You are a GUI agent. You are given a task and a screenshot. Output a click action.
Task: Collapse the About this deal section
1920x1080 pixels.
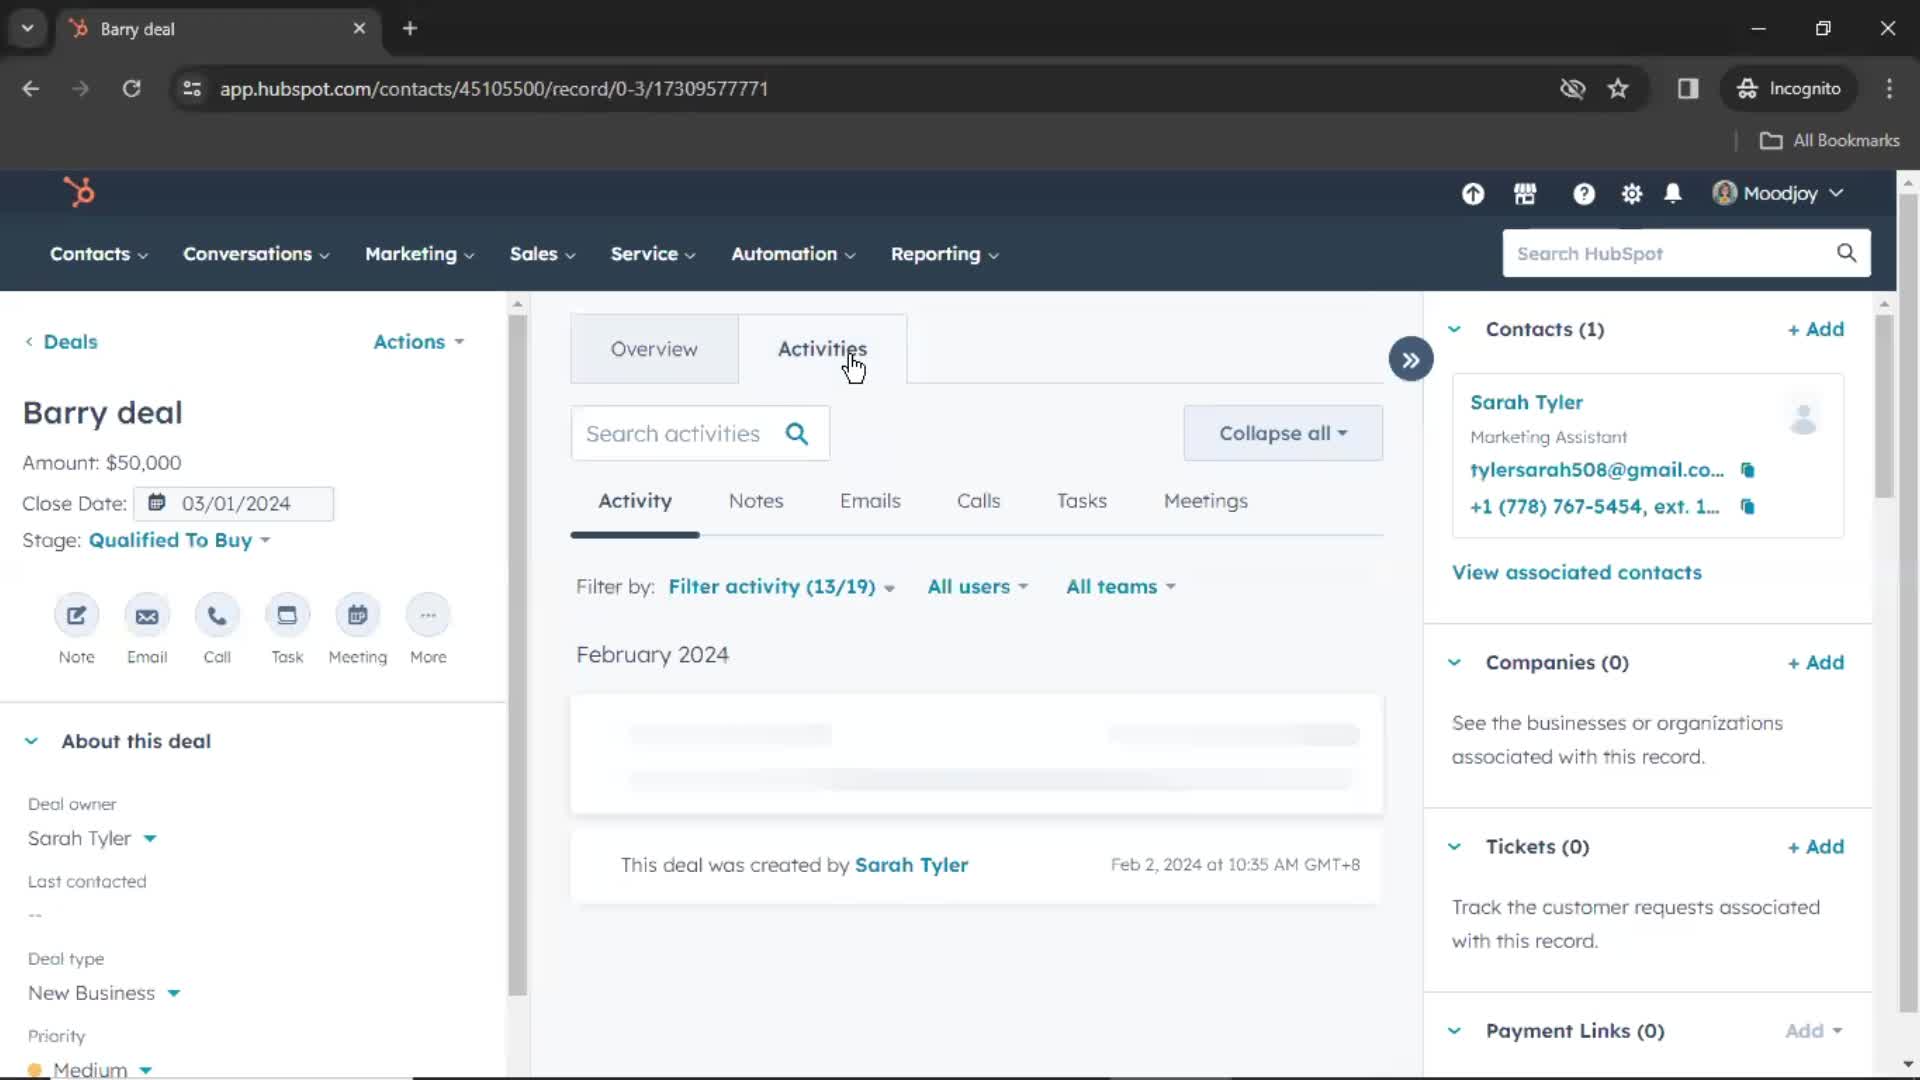point(31,741)
